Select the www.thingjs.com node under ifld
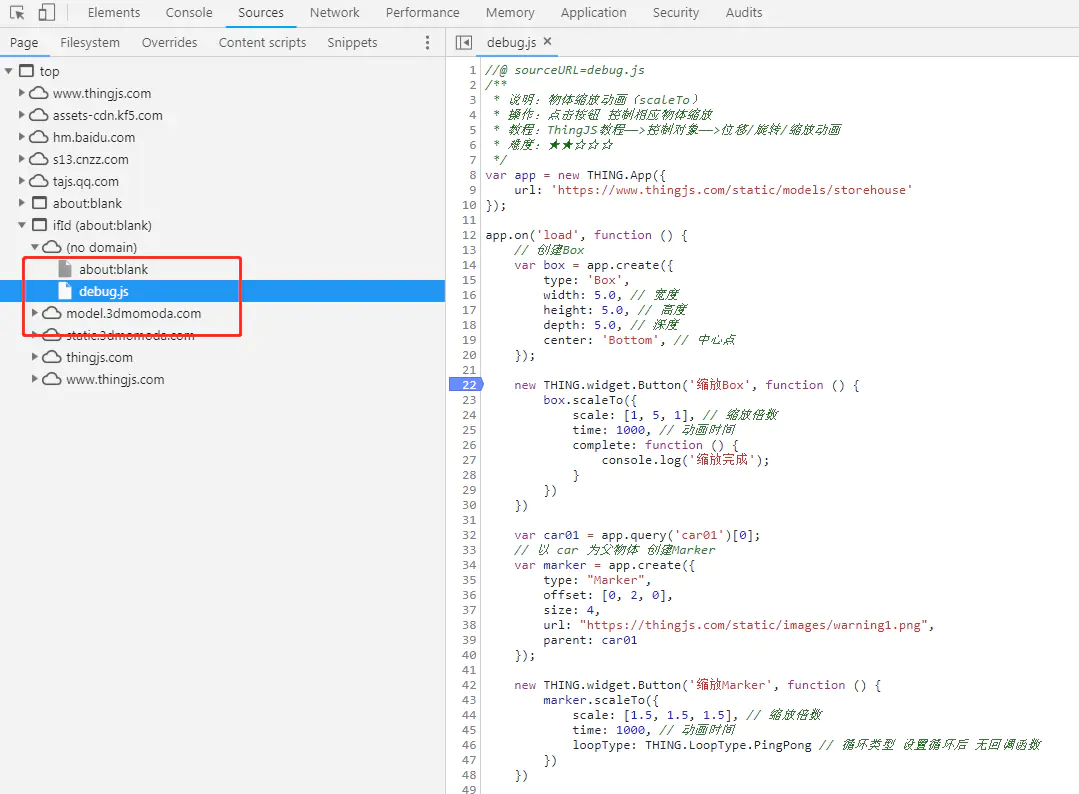The height and width of the screenshot is (794, 1079). 114,379
